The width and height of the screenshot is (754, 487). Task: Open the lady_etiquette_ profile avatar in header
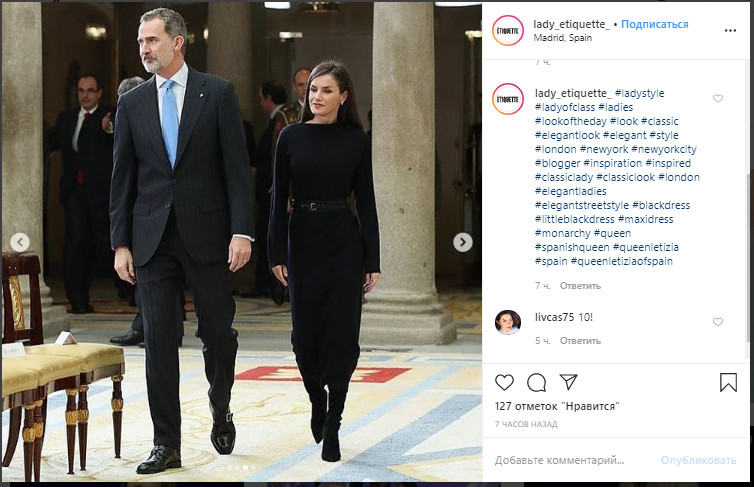point(508,30)
